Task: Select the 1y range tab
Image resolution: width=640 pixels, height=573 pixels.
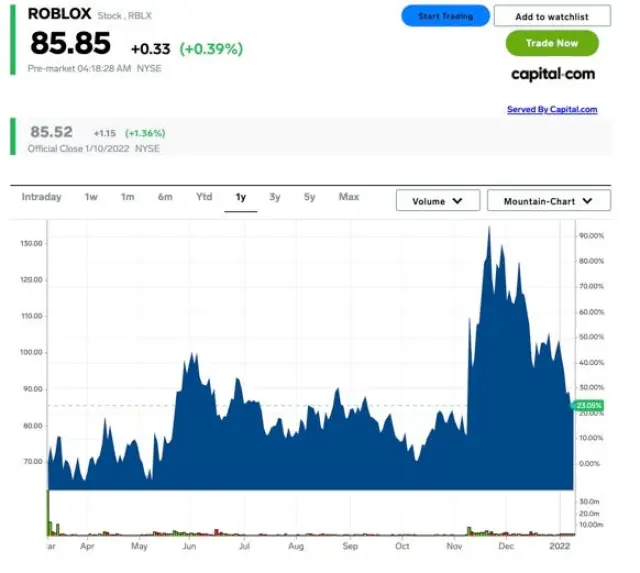Action: 241,198
